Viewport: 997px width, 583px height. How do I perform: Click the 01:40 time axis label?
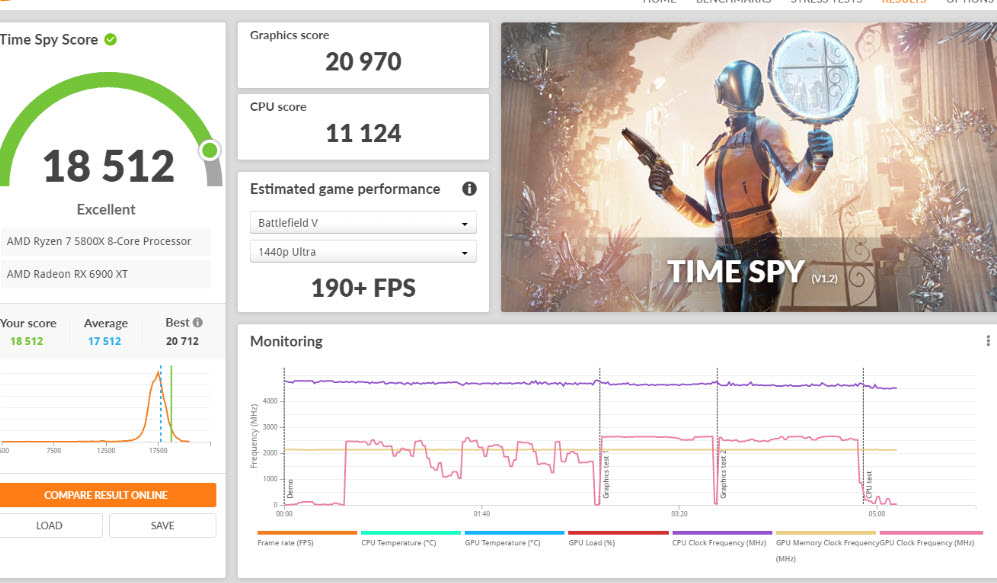(x=481, y=514)
